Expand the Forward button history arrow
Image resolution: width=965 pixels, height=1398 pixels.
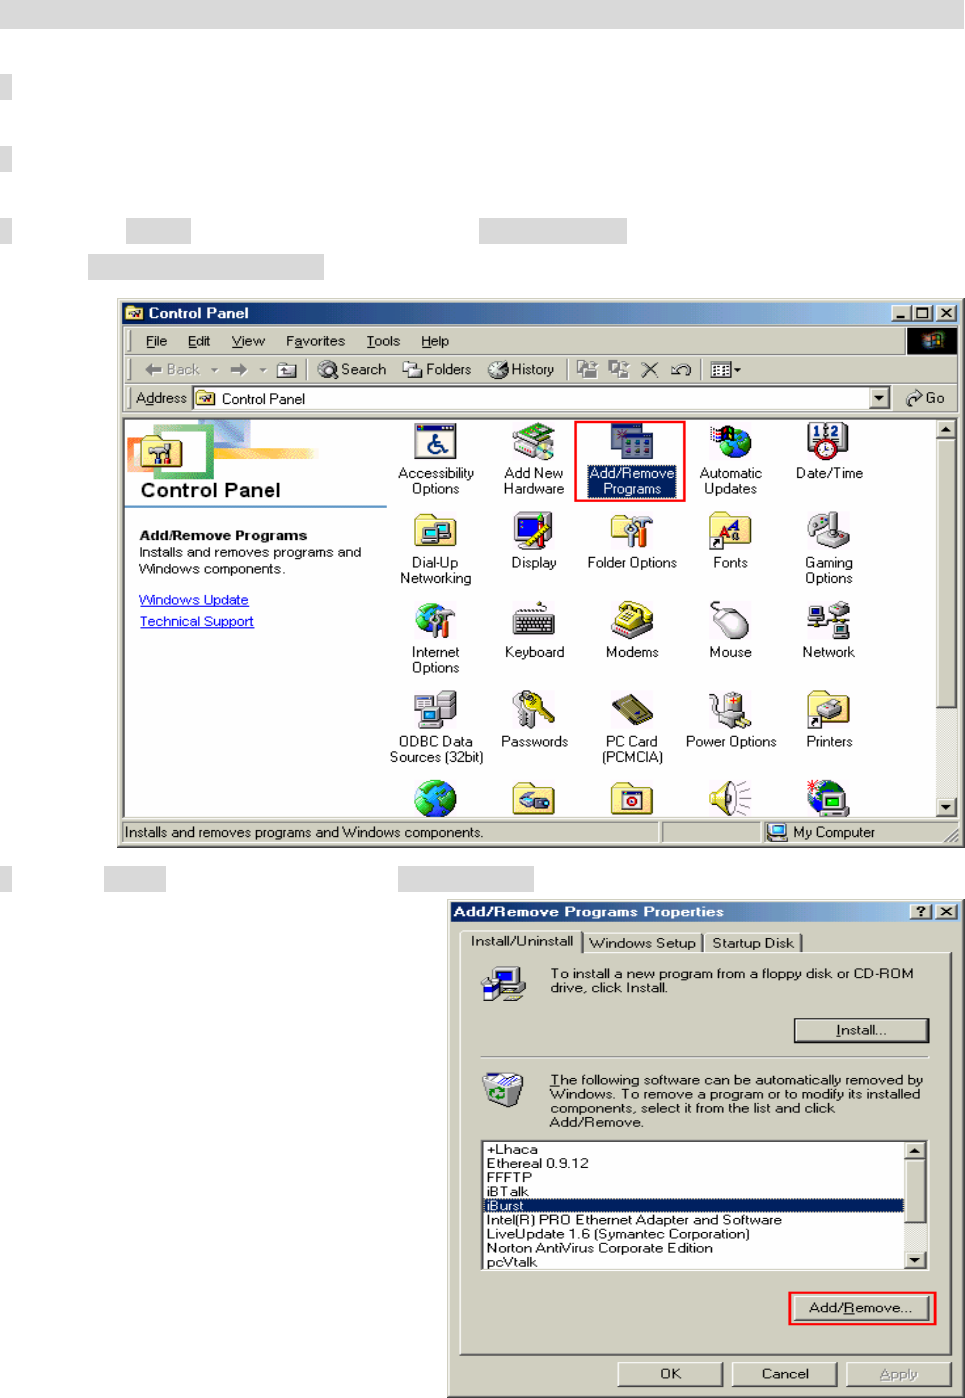point(263,369)
